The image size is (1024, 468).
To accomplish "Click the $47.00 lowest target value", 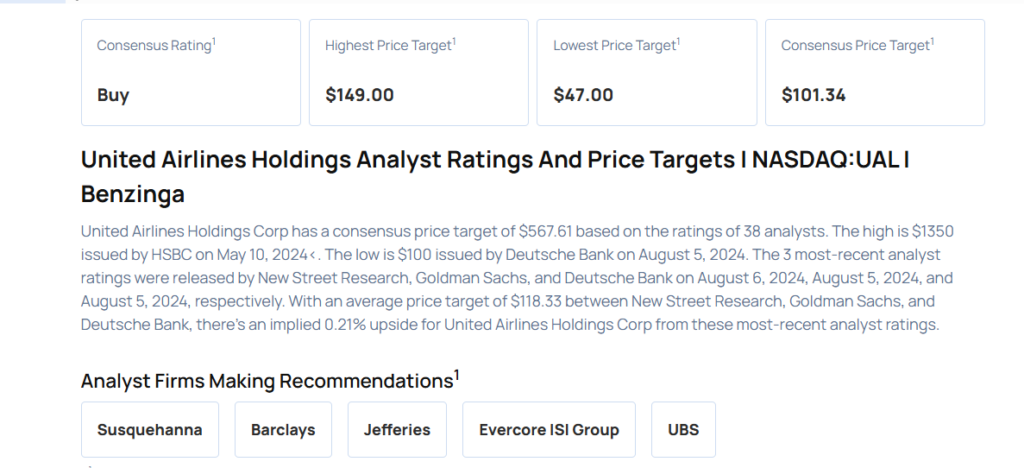I will click(x=585, y=96).
